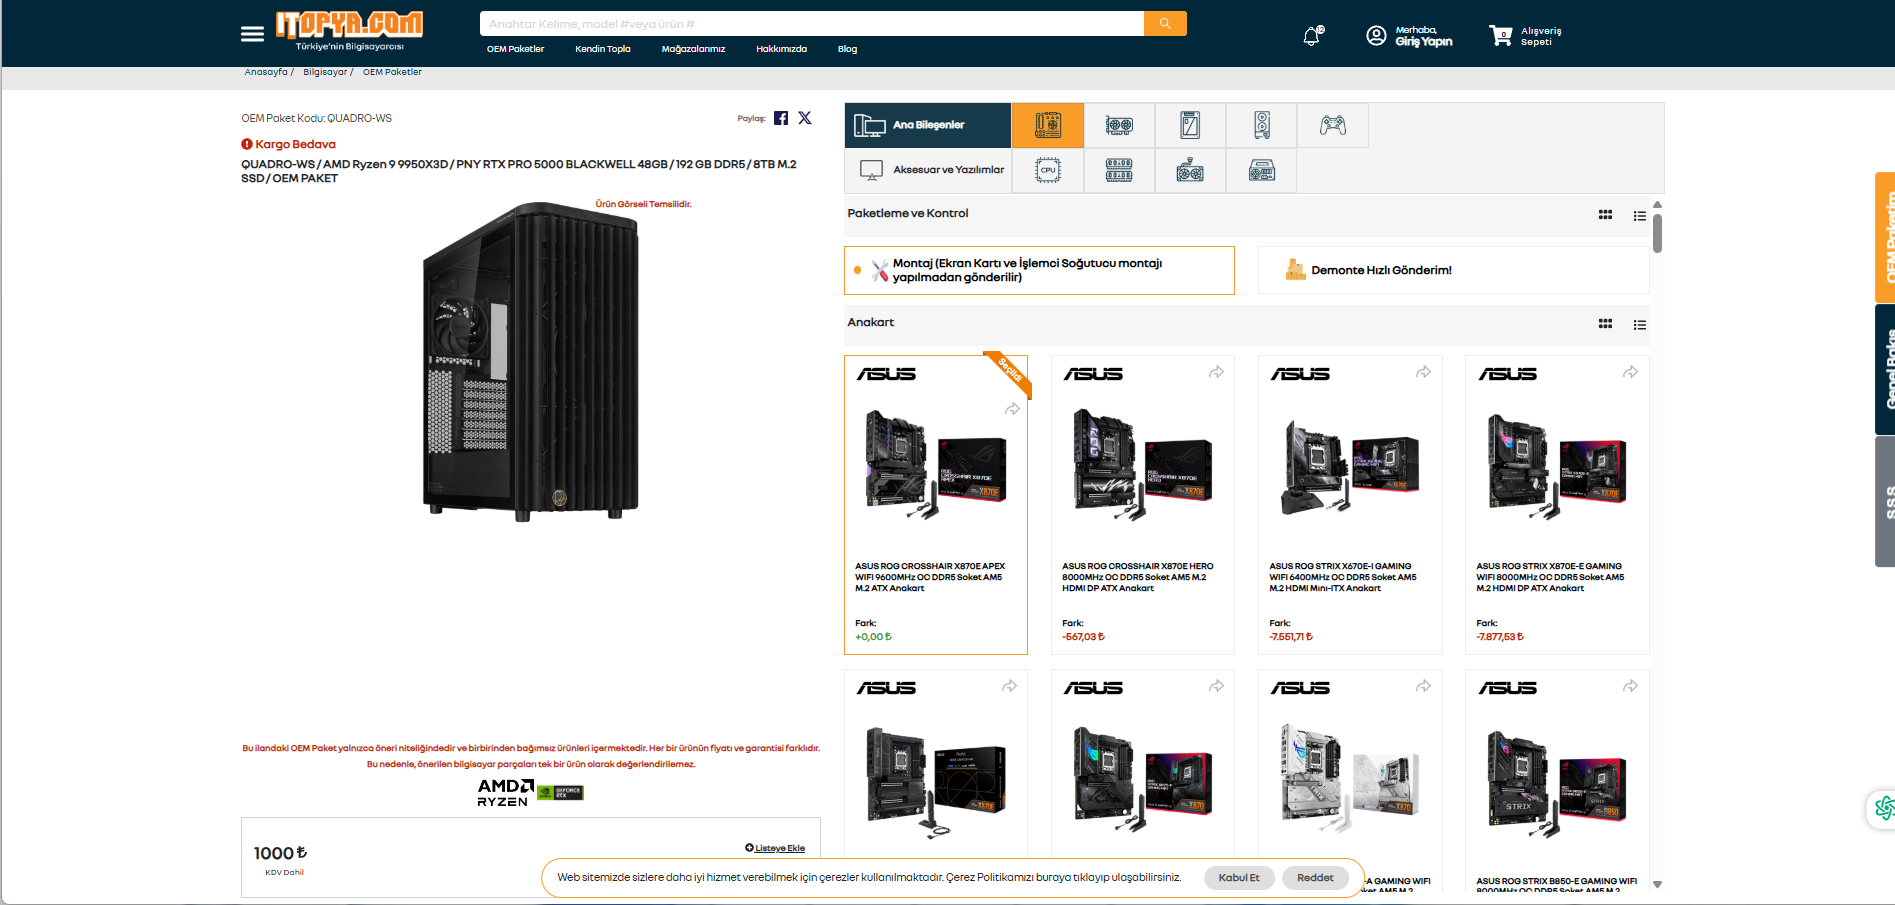Open the Kendin Topla menu
The width and height of the screenshot is (1895, 905).
coord(603,49)
